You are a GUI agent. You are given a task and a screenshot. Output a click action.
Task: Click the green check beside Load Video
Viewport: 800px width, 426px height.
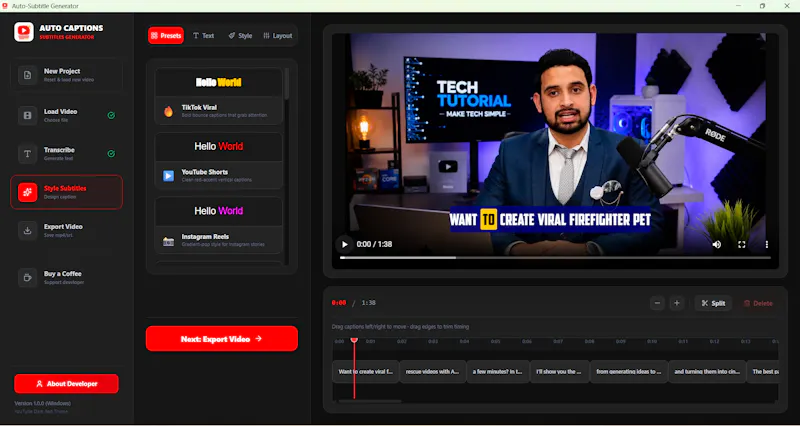(111, 115)
